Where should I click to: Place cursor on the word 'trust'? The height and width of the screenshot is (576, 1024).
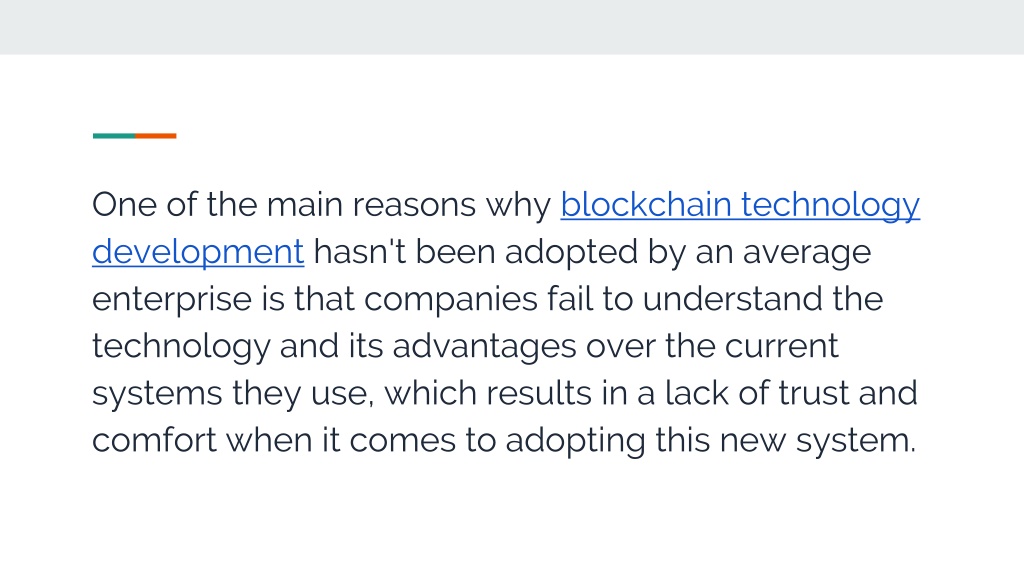(813, 393)
